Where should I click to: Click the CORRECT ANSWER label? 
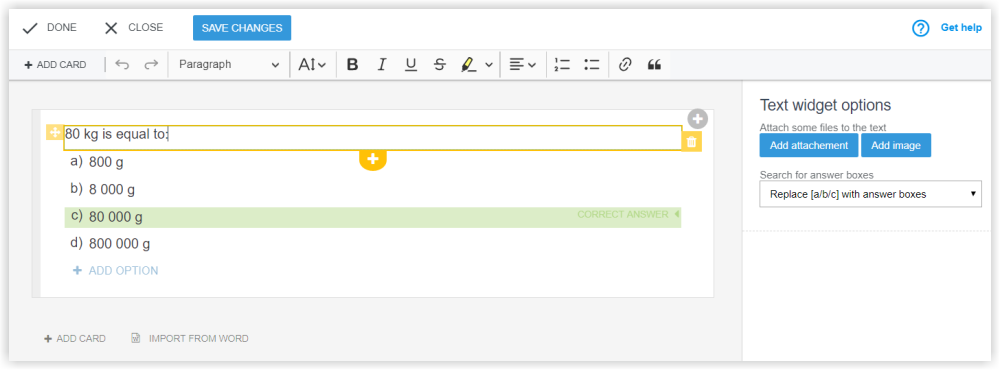click(x=622, y=215)
